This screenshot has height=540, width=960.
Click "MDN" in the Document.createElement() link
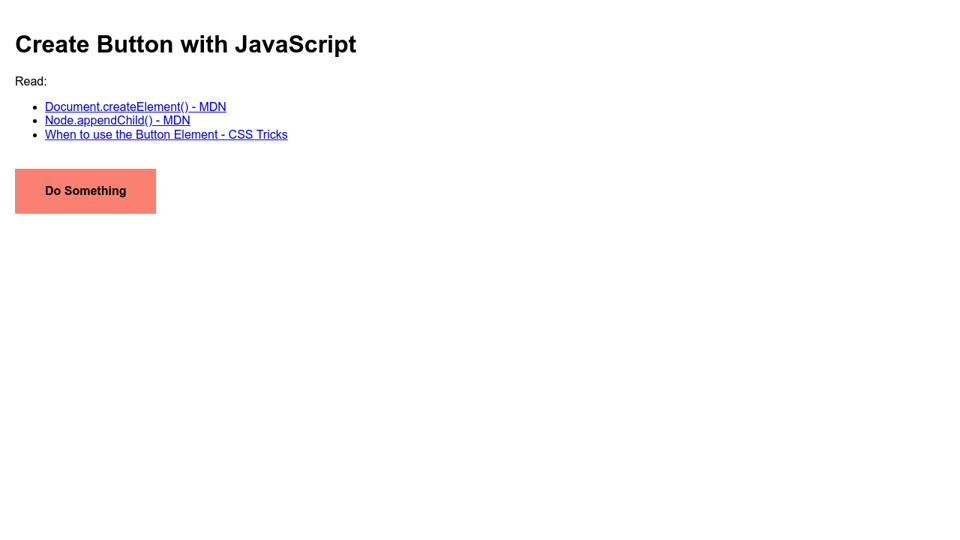pyautogui.click(x=212, y=107)
